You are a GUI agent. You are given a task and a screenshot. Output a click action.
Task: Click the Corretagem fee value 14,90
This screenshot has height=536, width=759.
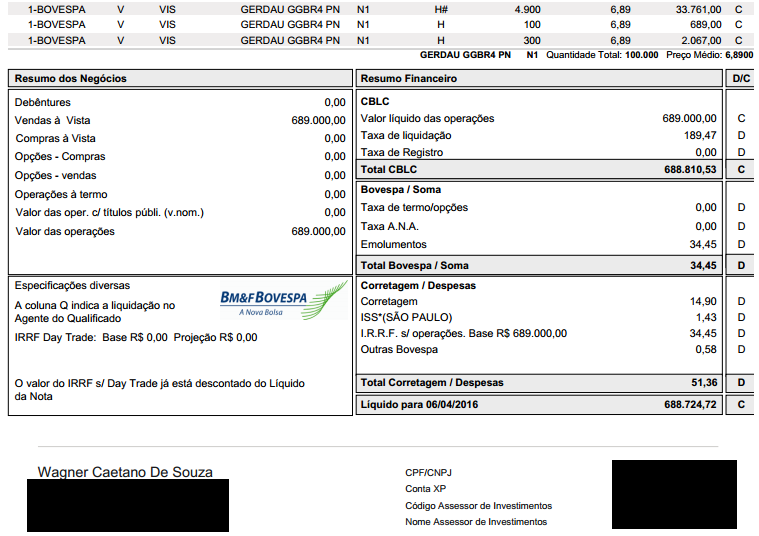click(x=703, y=301)
